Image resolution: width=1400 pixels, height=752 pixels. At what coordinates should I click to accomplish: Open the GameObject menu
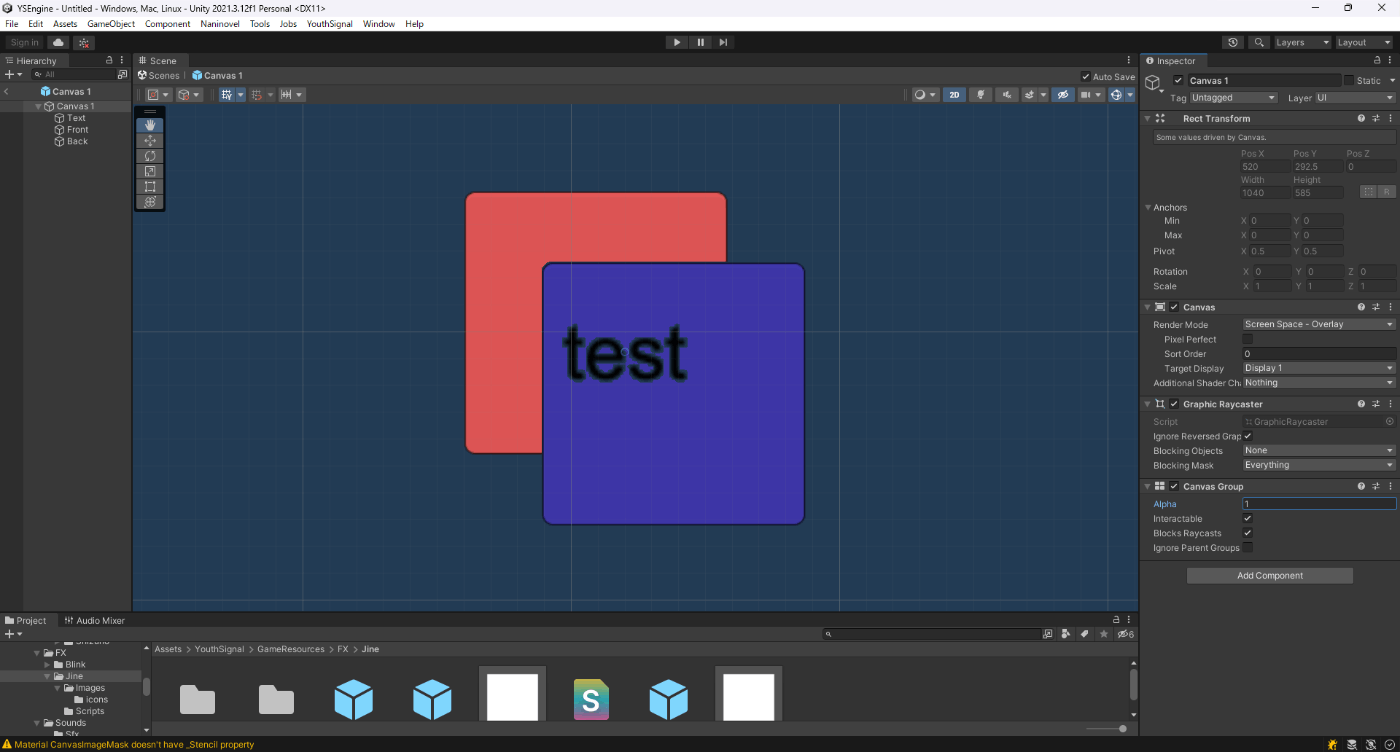(x=110, y=23)
